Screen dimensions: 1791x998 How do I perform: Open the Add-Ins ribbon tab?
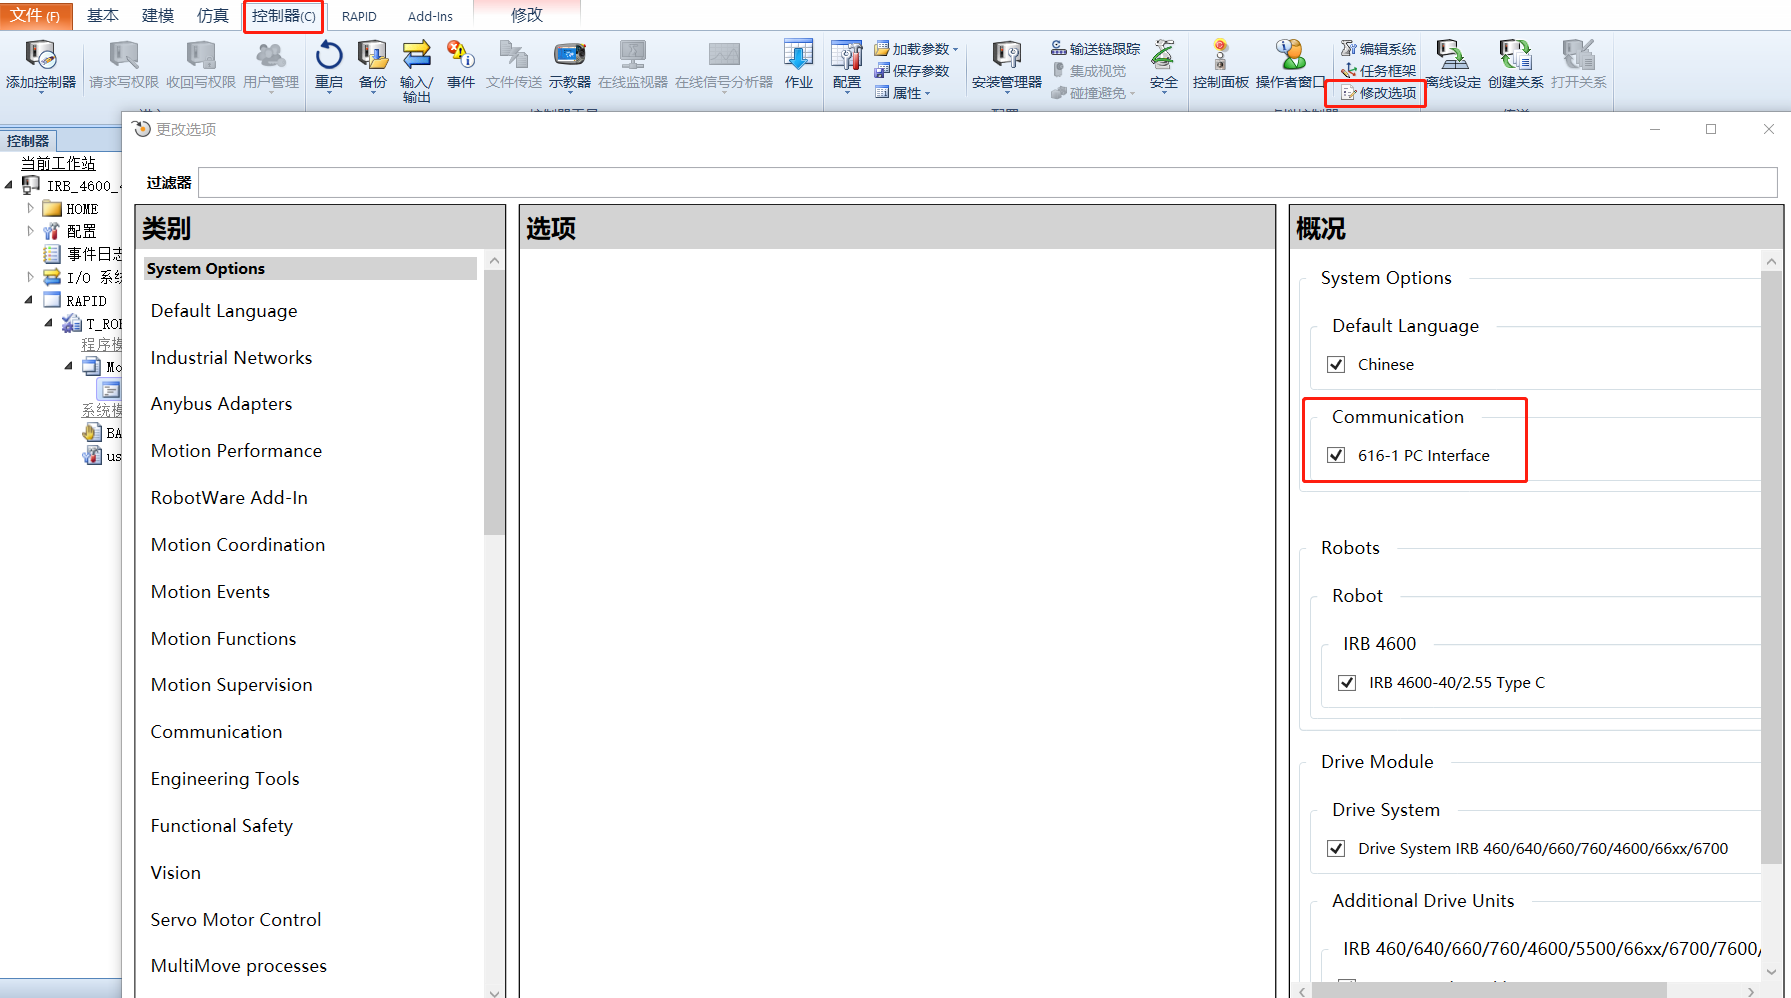click(x=429, y=15)
